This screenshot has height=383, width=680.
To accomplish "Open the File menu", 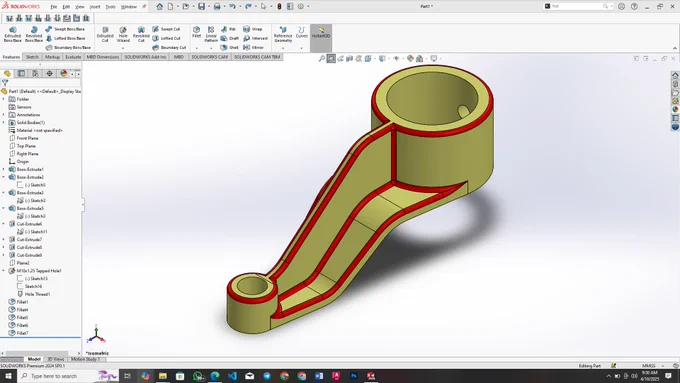I will pyautogui.click(x=53, y=7).
